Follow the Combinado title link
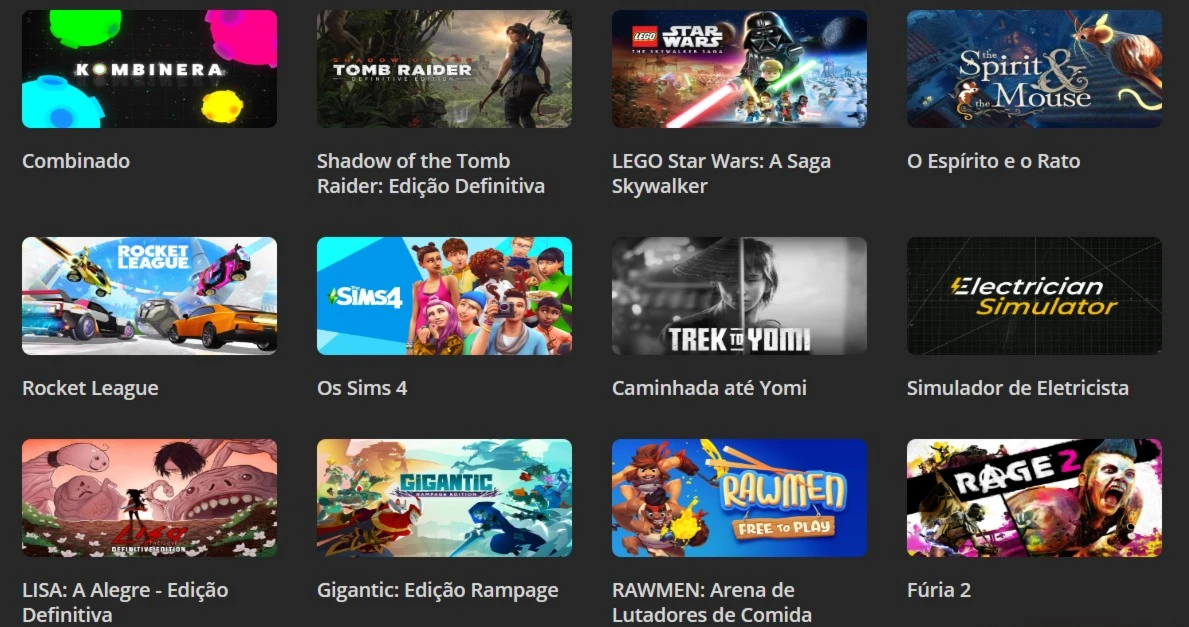This screenshot has height=627, width=1189. pos(76,161)
